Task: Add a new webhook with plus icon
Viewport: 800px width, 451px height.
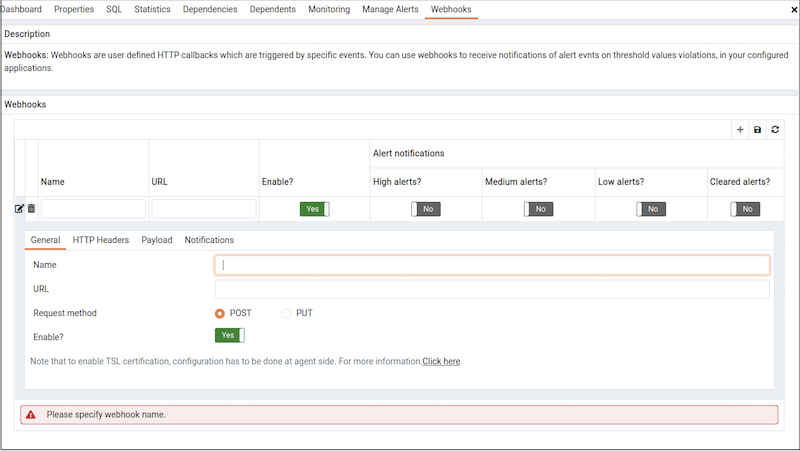Action: point(740,130)
